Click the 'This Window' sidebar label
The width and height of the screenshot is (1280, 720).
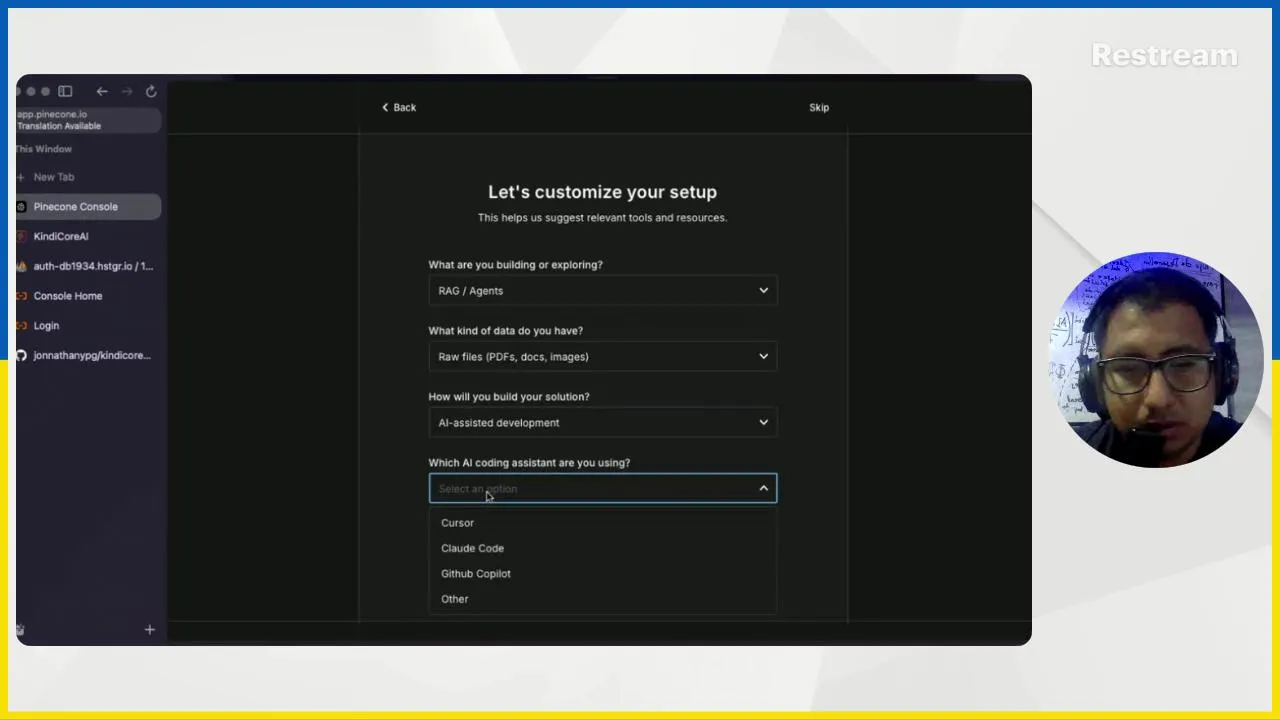(44, 149)
